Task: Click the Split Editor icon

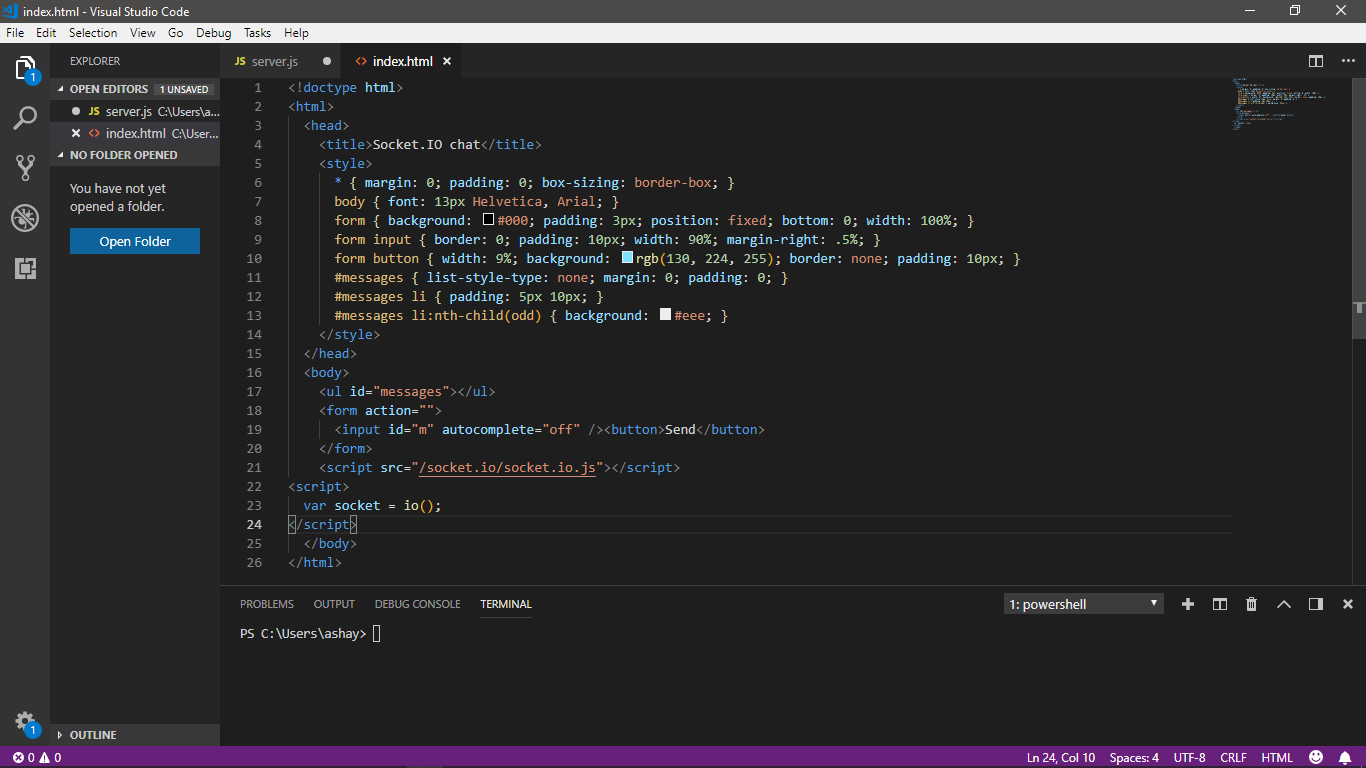Action: click(x=1316, y=61)
